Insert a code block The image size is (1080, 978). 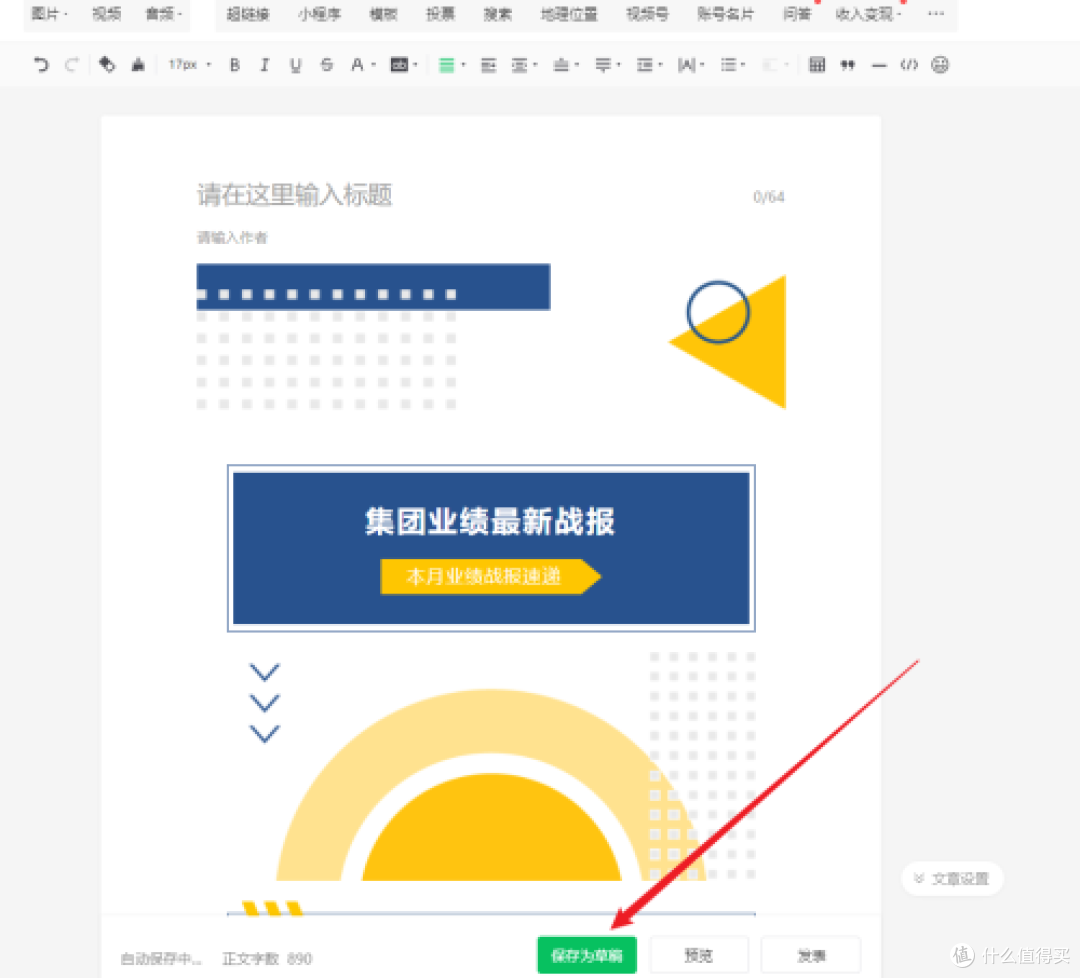(x=909, y=65)
